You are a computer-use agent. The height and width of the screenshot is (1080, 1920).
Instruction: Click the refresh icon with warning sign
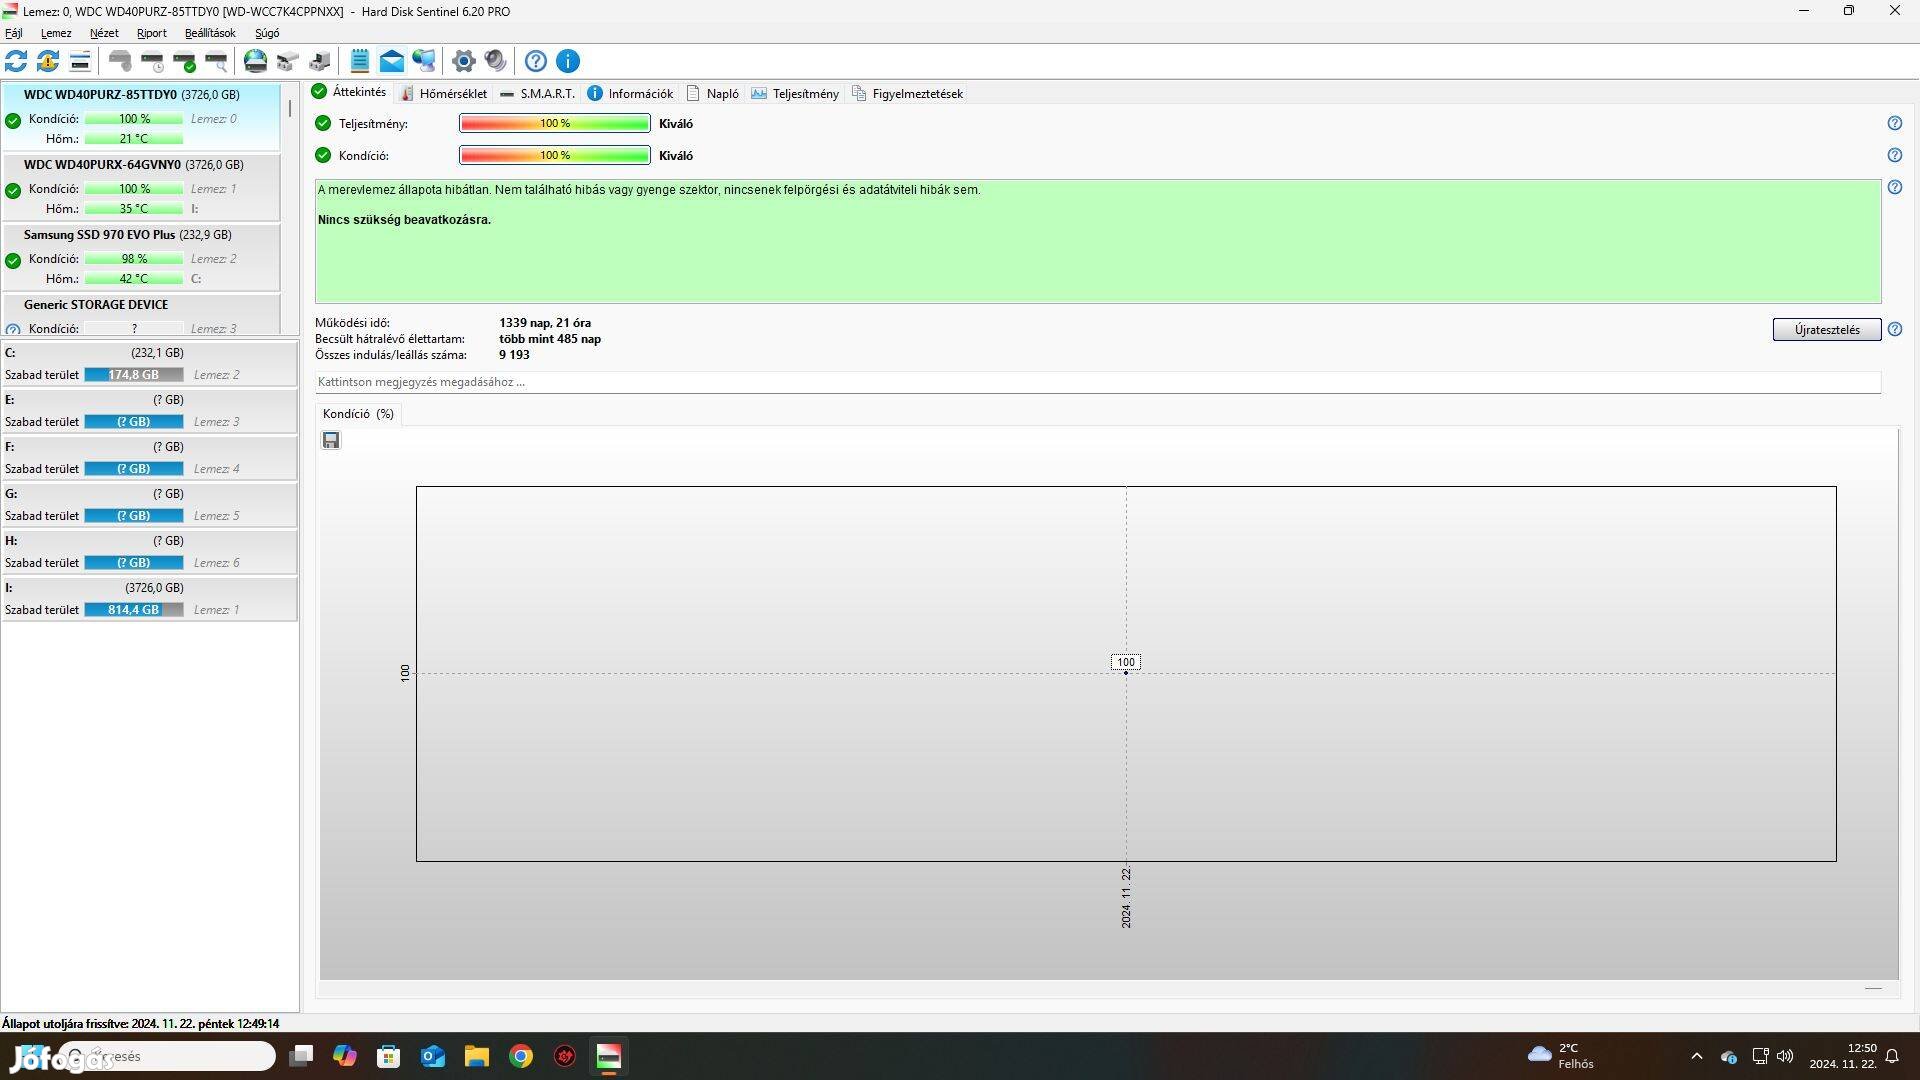48,61
